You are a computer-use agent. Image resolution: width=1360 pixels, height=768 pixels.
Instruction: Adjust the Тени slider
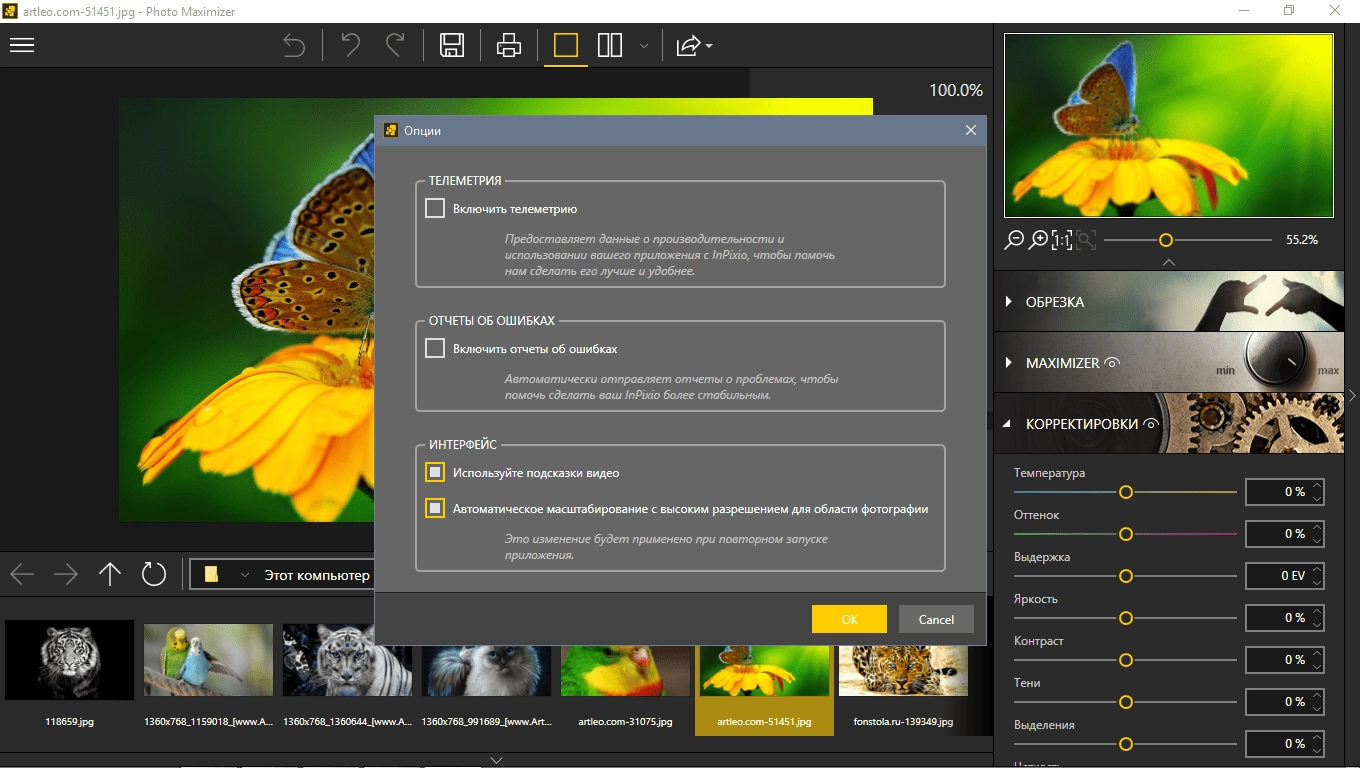pos(1126,702)
